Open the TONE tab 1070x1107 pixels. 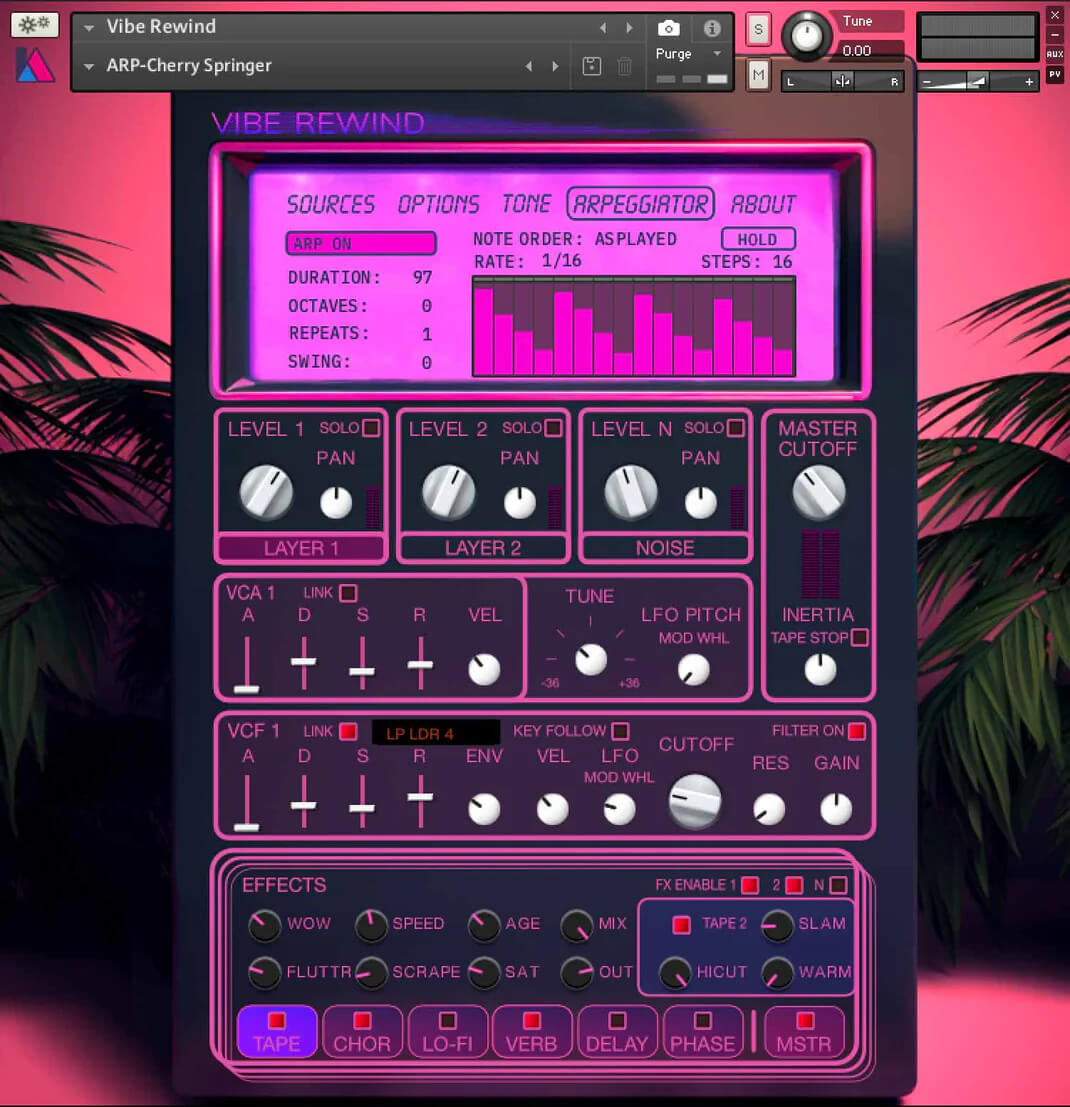point(526,204)
